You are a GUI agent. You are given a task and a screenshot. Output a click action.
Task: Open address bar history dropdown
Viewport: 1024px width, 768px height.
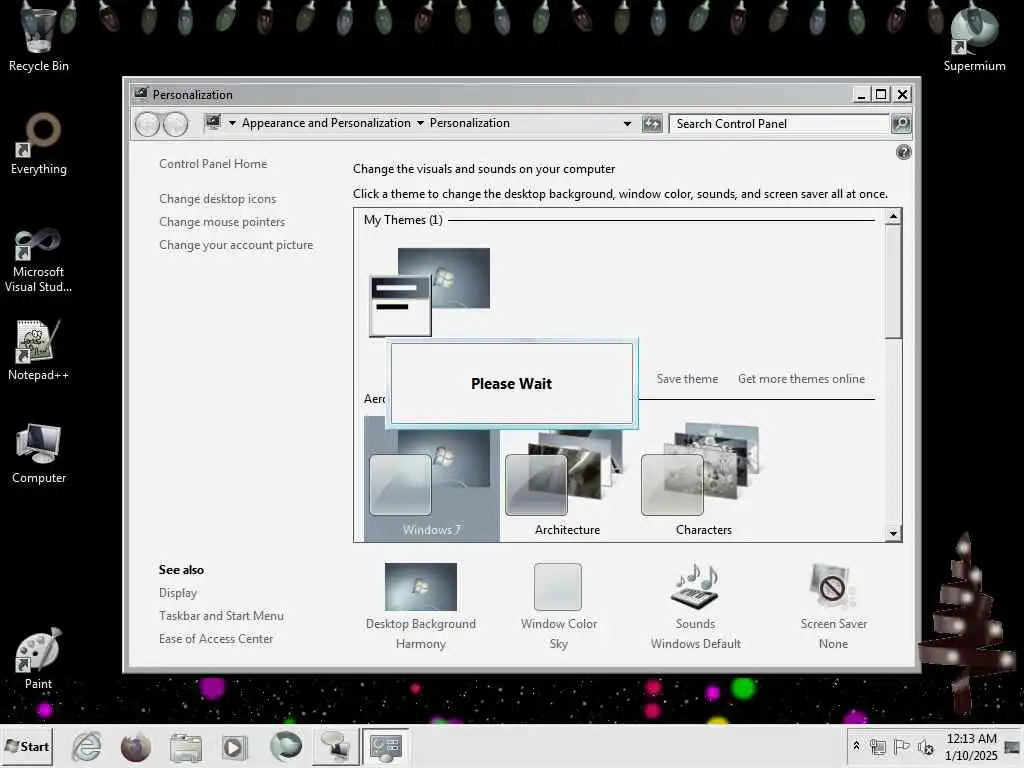627,123
